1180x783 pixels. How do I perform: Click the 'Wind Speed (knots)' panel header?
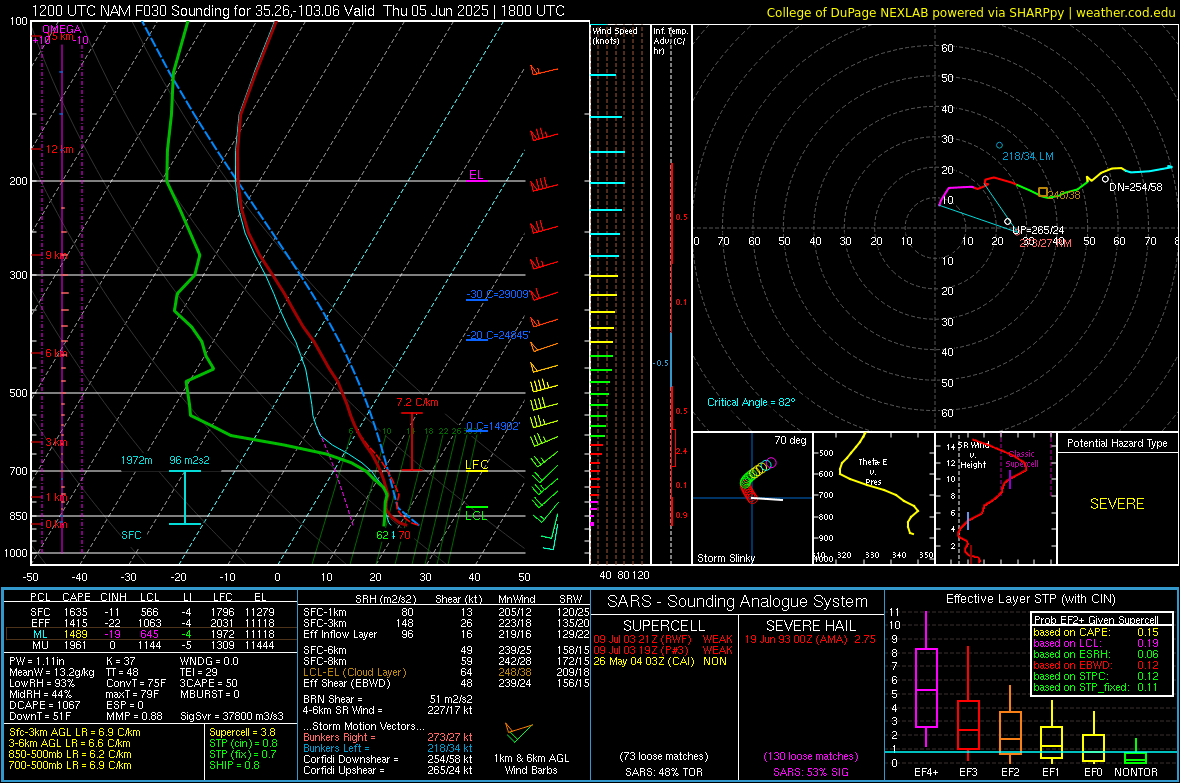click(x=615, y=35)
